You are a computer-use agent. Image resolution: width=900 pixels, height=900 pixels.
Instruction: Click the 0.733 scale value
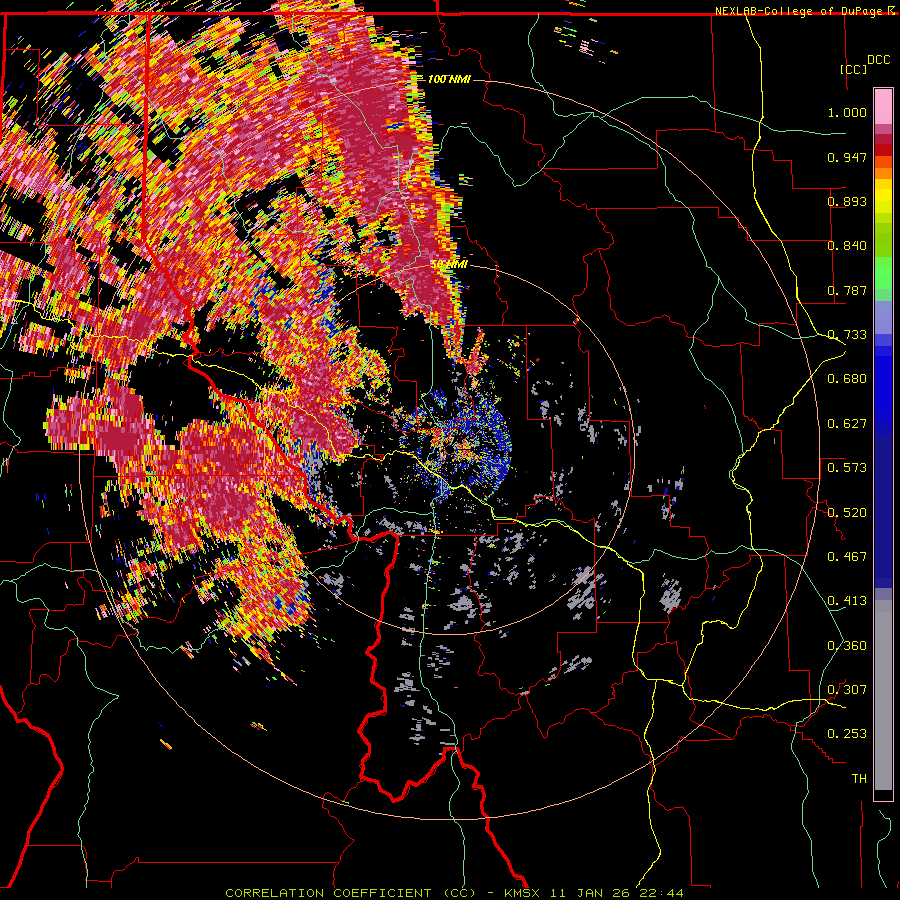tap(847, 335)
